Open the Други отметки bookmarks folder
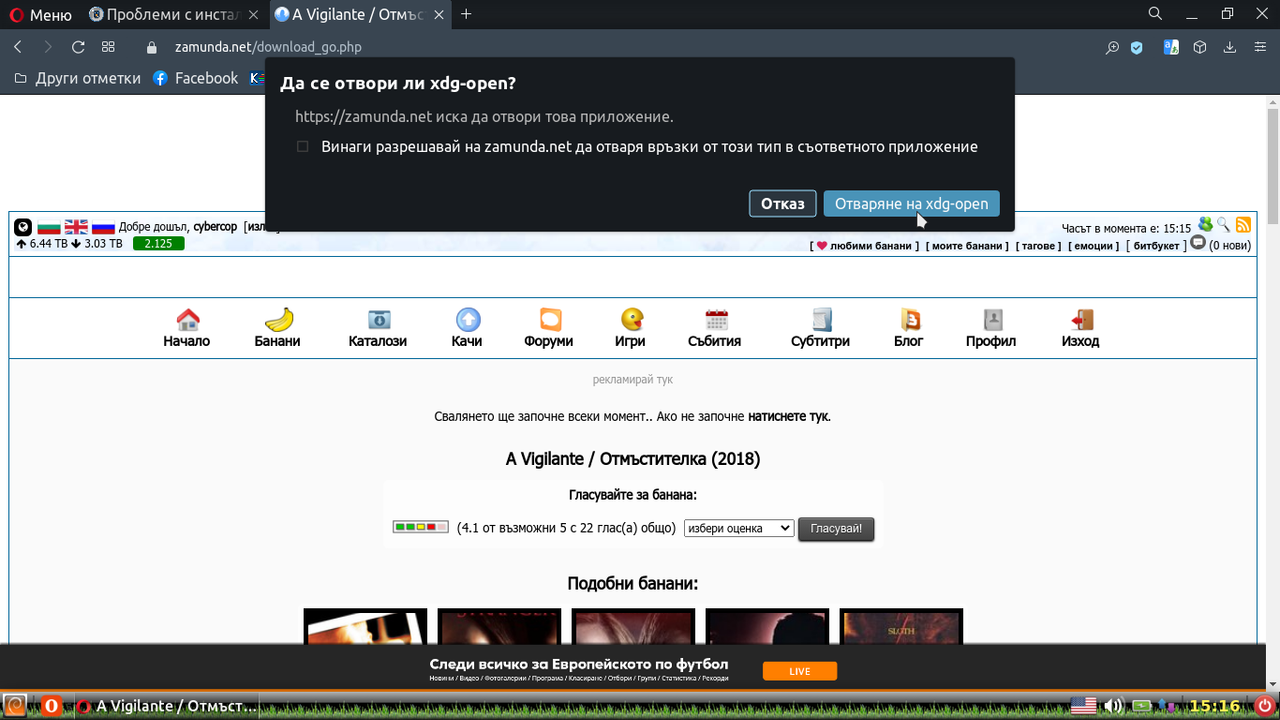The width and height of the screenshot is (1280, 720). [77, 78]
